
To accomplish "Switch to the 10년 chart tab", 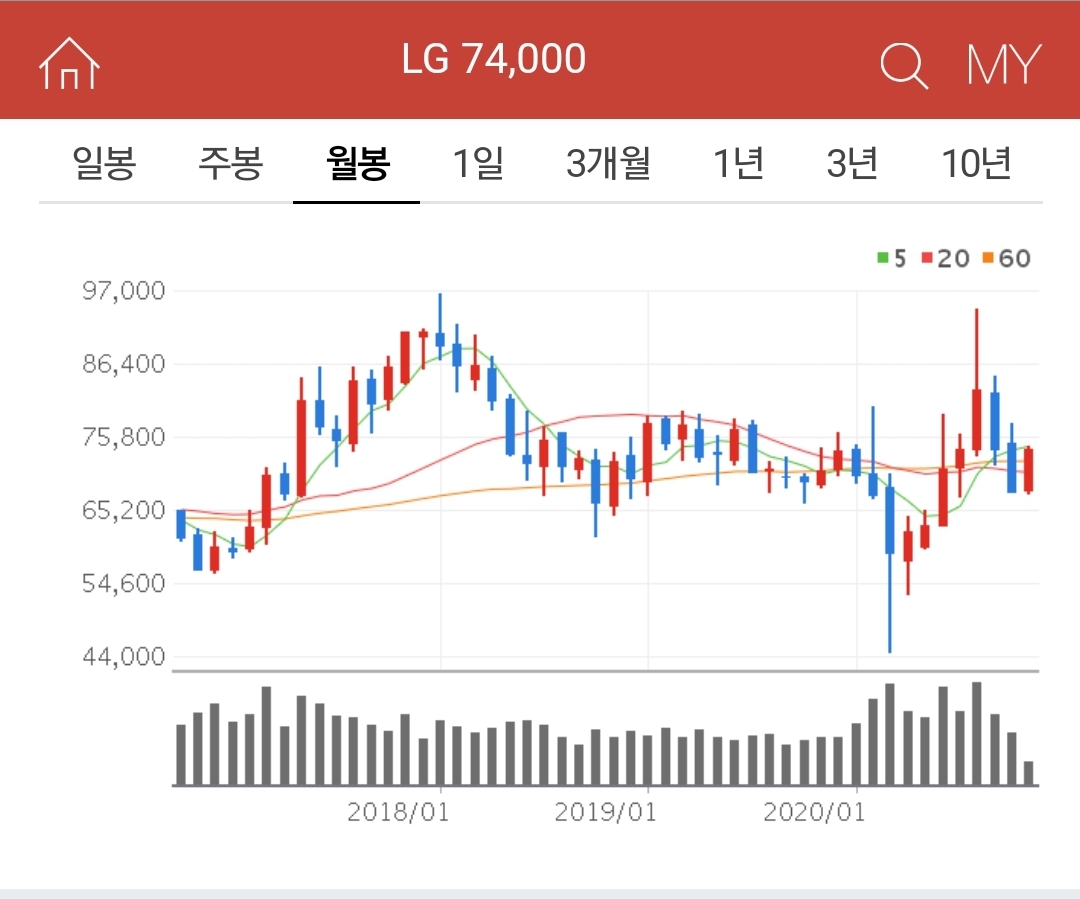I will 976,164.
